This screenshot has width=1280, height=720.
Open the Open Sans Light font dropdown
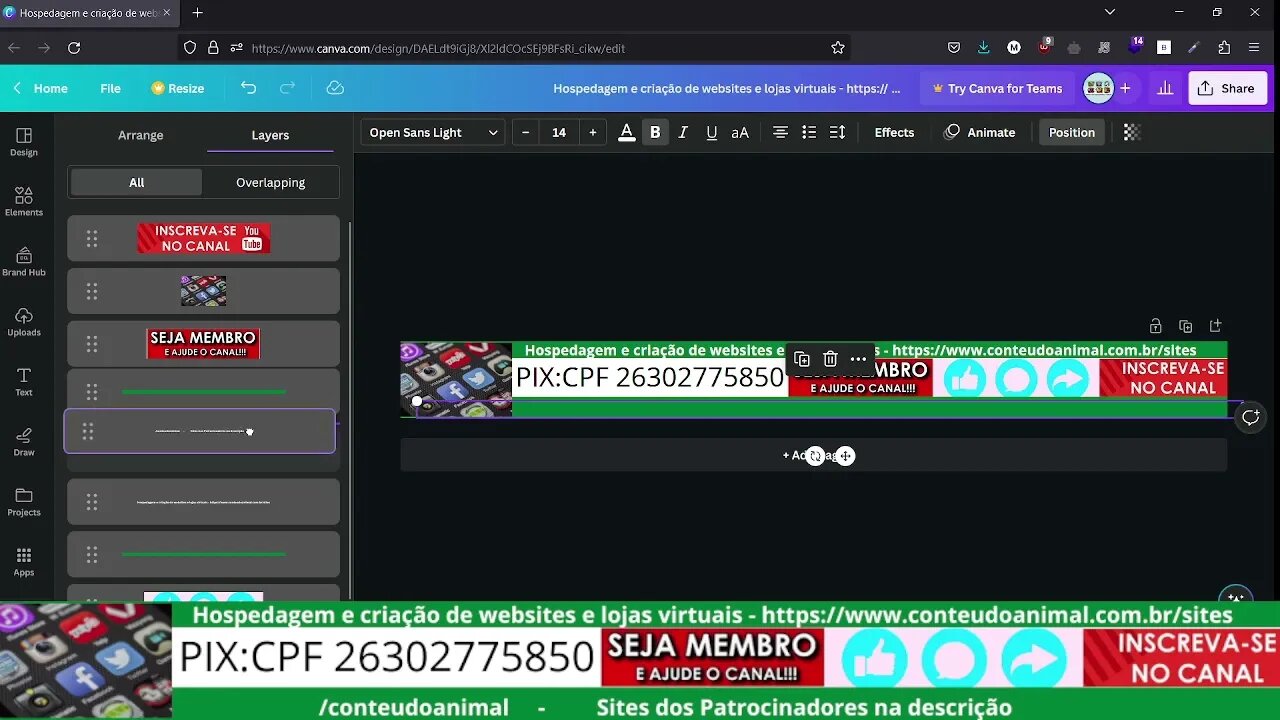(x=433, y=132)
